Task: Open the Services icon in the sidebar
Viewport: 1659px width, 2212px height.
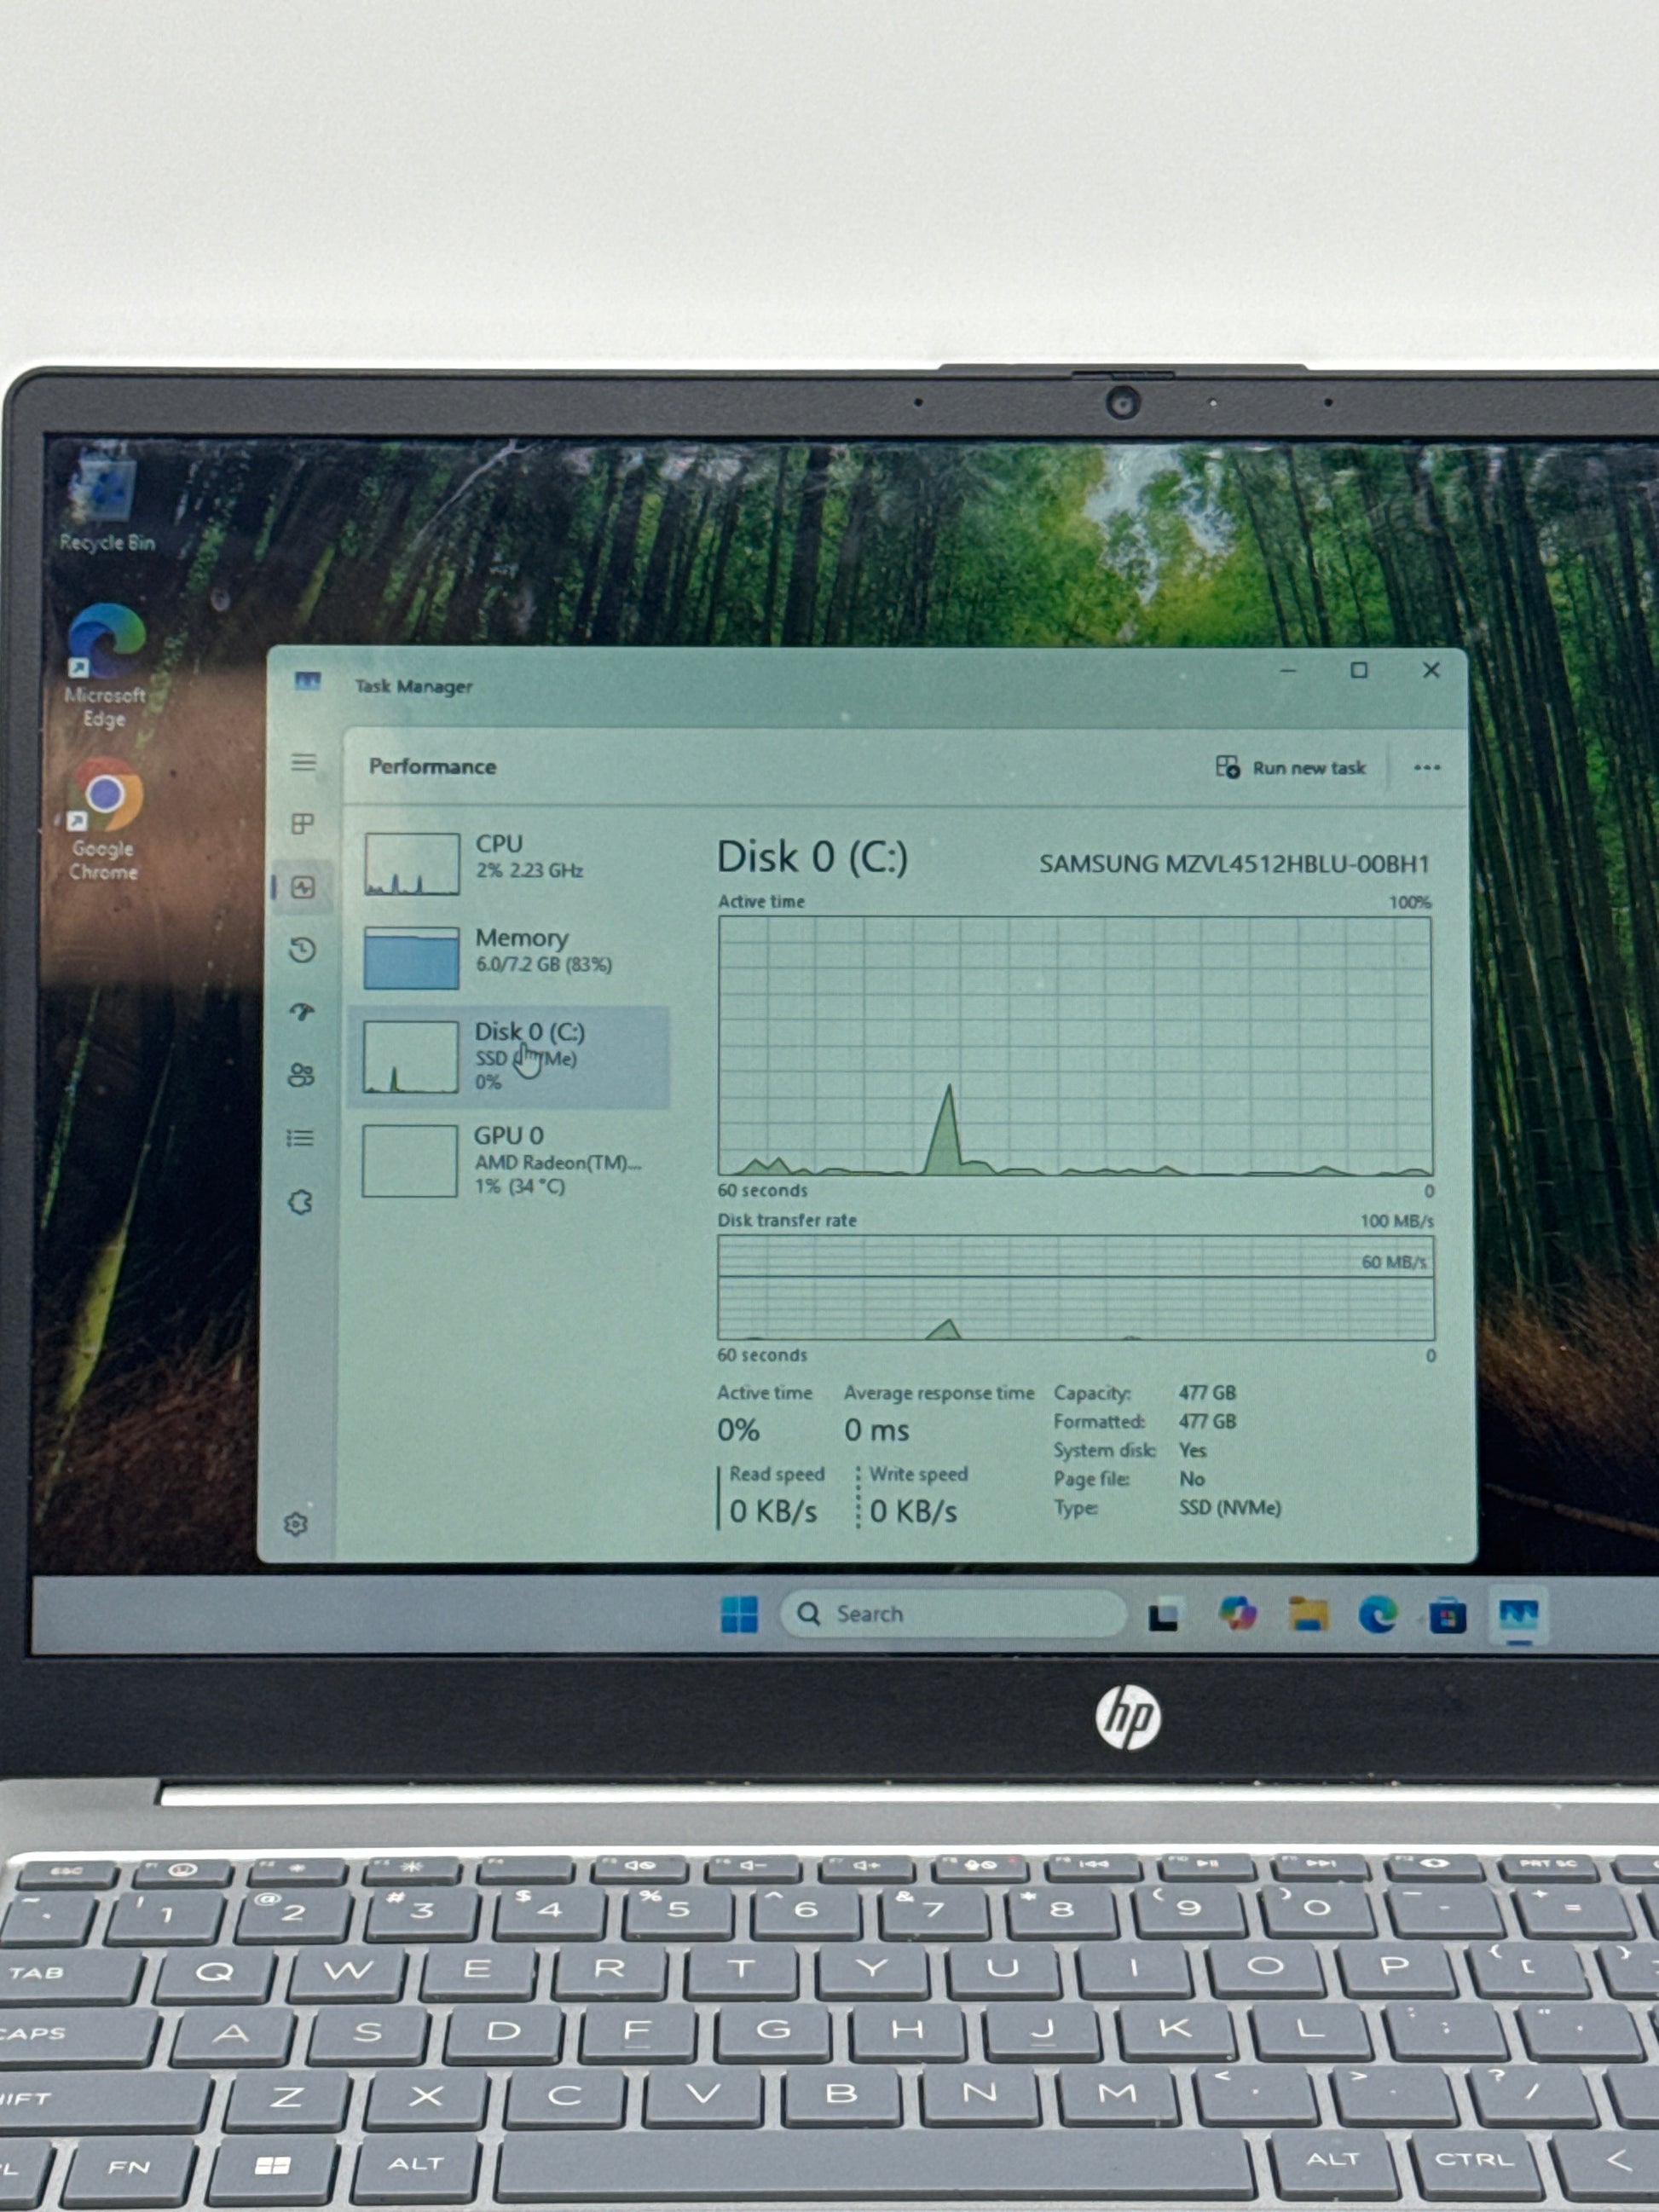Action: pyautogui.click(x=300, y=1201)
